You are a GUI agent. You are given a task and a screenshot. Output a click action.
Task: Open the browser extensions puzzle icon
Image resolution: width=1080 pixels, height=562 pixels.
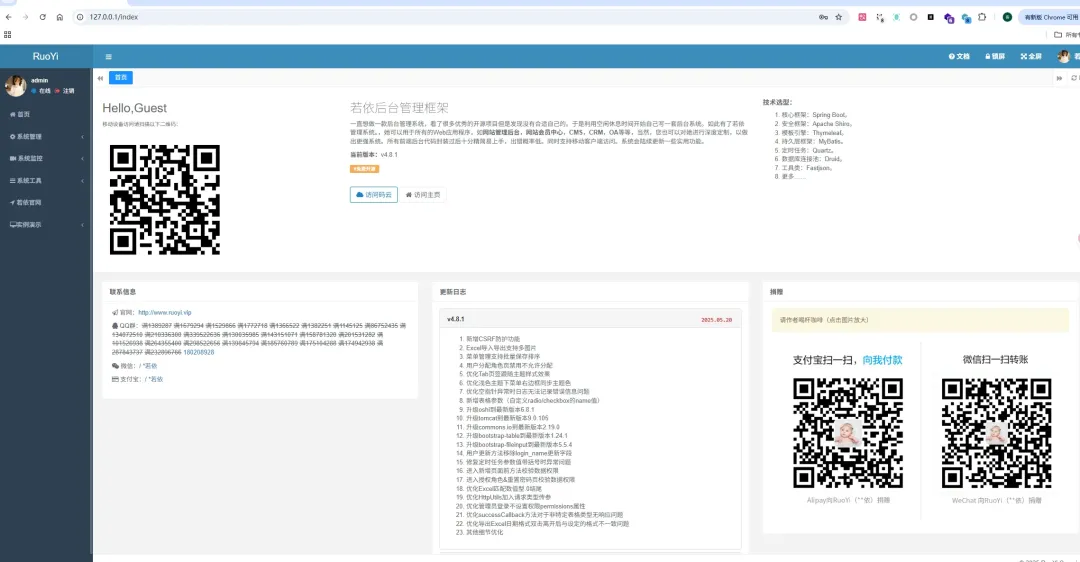[982, 17]
